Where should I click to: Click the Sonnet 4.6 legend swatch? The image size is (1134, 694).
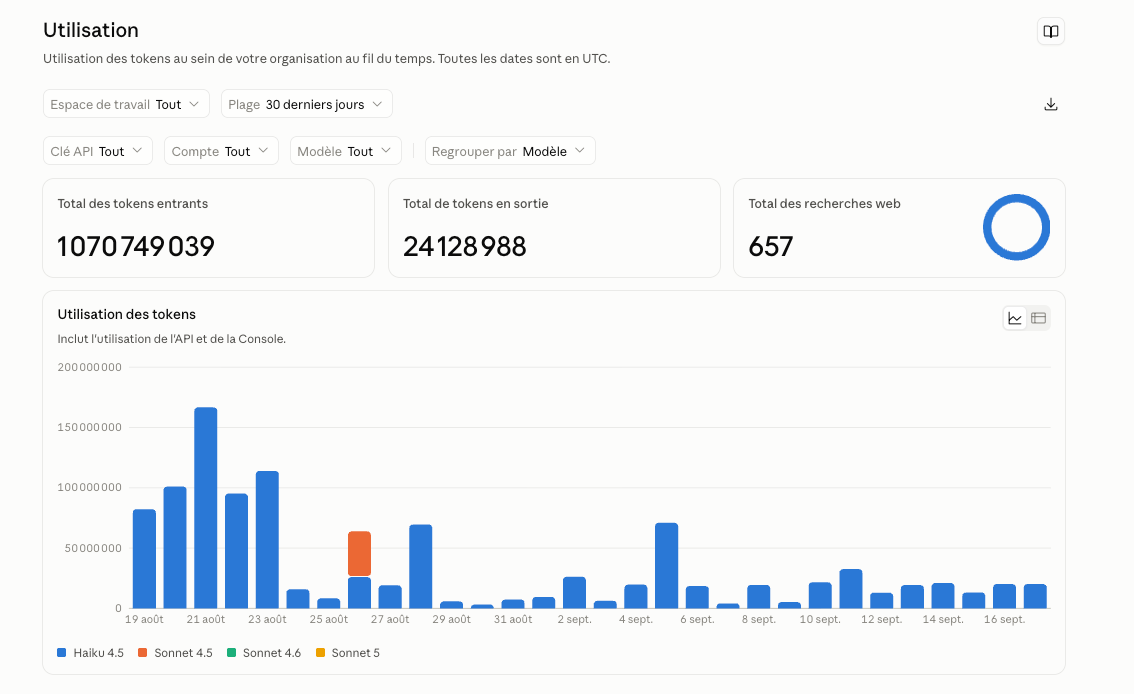point(231,653)
